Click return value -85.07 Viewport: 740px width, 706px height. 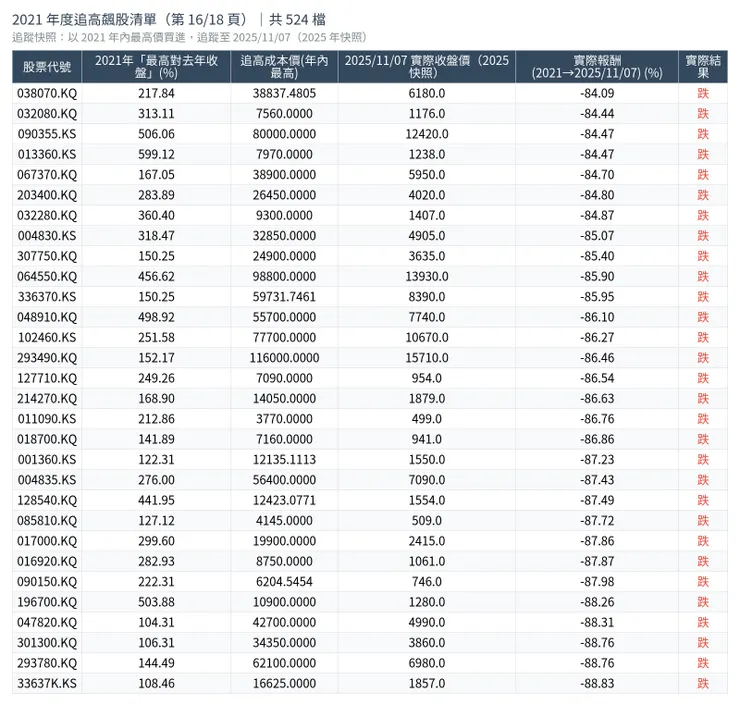tap(597, 235)
